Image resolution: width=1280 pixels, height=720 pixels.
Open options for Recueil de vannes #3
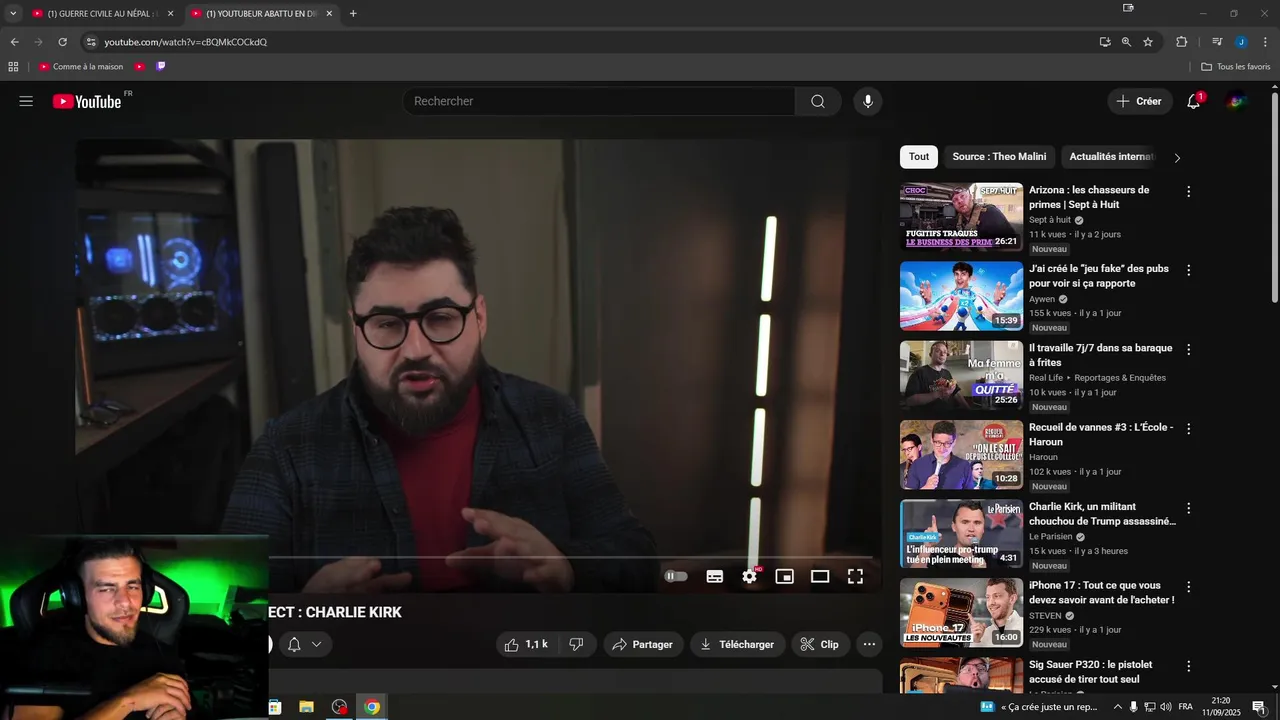[1189, 428]
